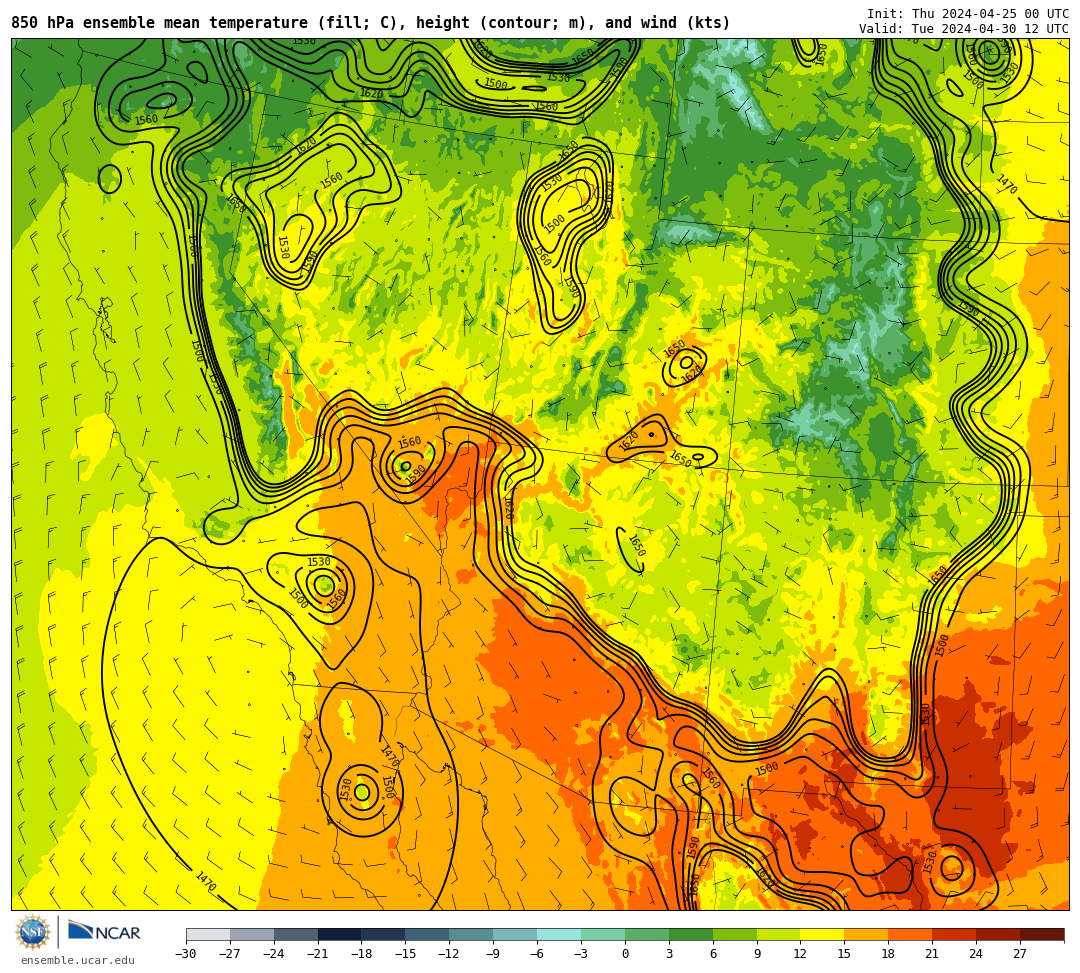
Task: Click the light aqua swatch between -6 and -3
Action: 559,934
